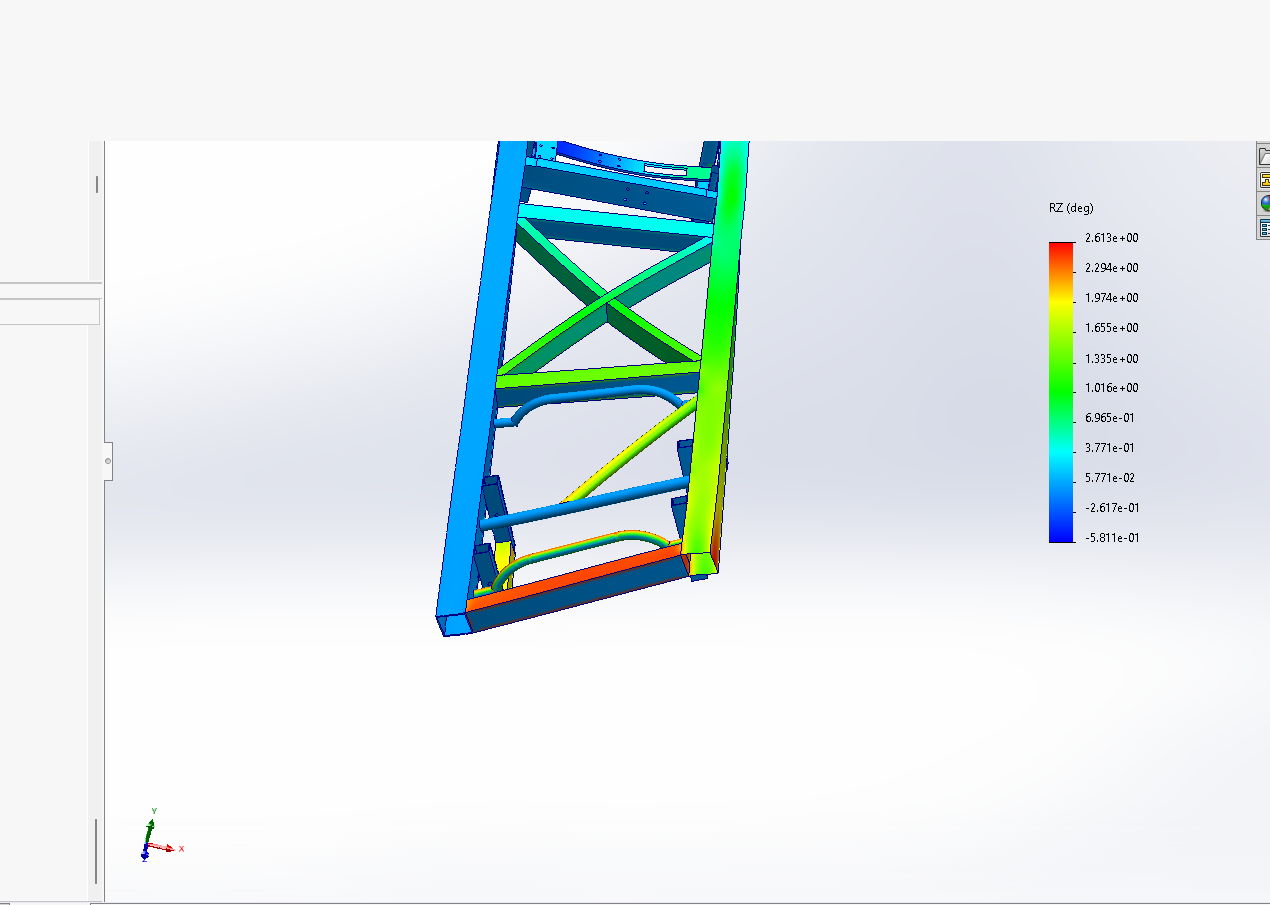Open the Design Library folder icon in task pane
This screenshot has width=1270, height=905.
pyautogui.click(x=1264, y=156)
